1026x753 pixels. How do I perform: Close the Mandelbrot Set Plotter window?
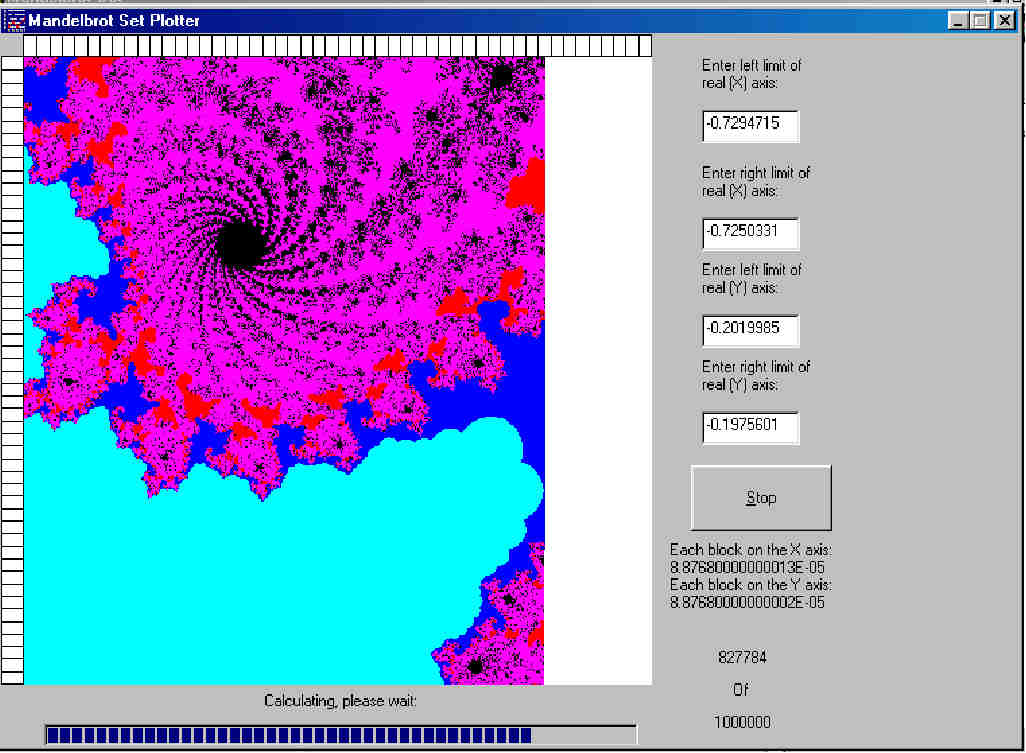[x=1004, y=20]
